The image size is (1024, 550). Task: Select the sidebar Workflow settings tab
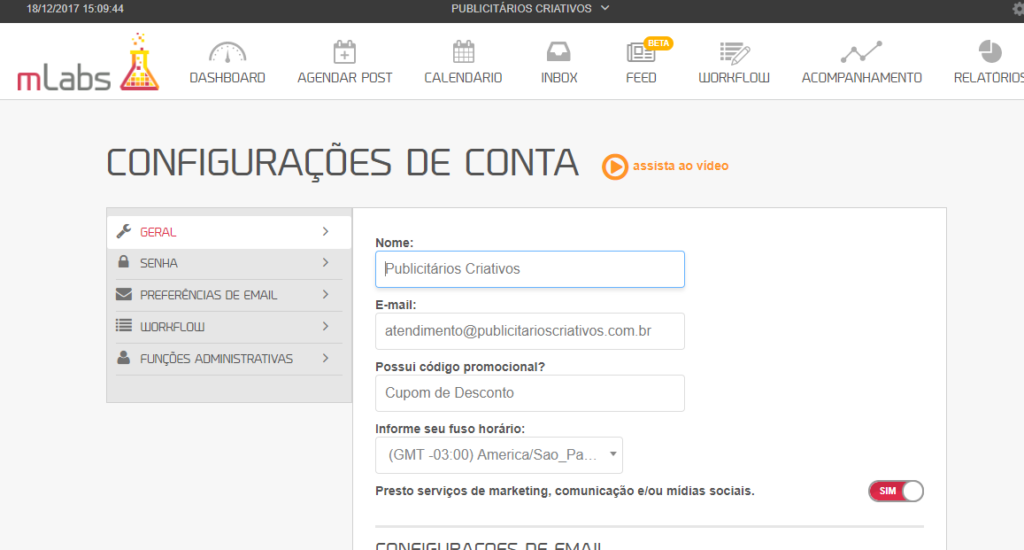(229, 327)
